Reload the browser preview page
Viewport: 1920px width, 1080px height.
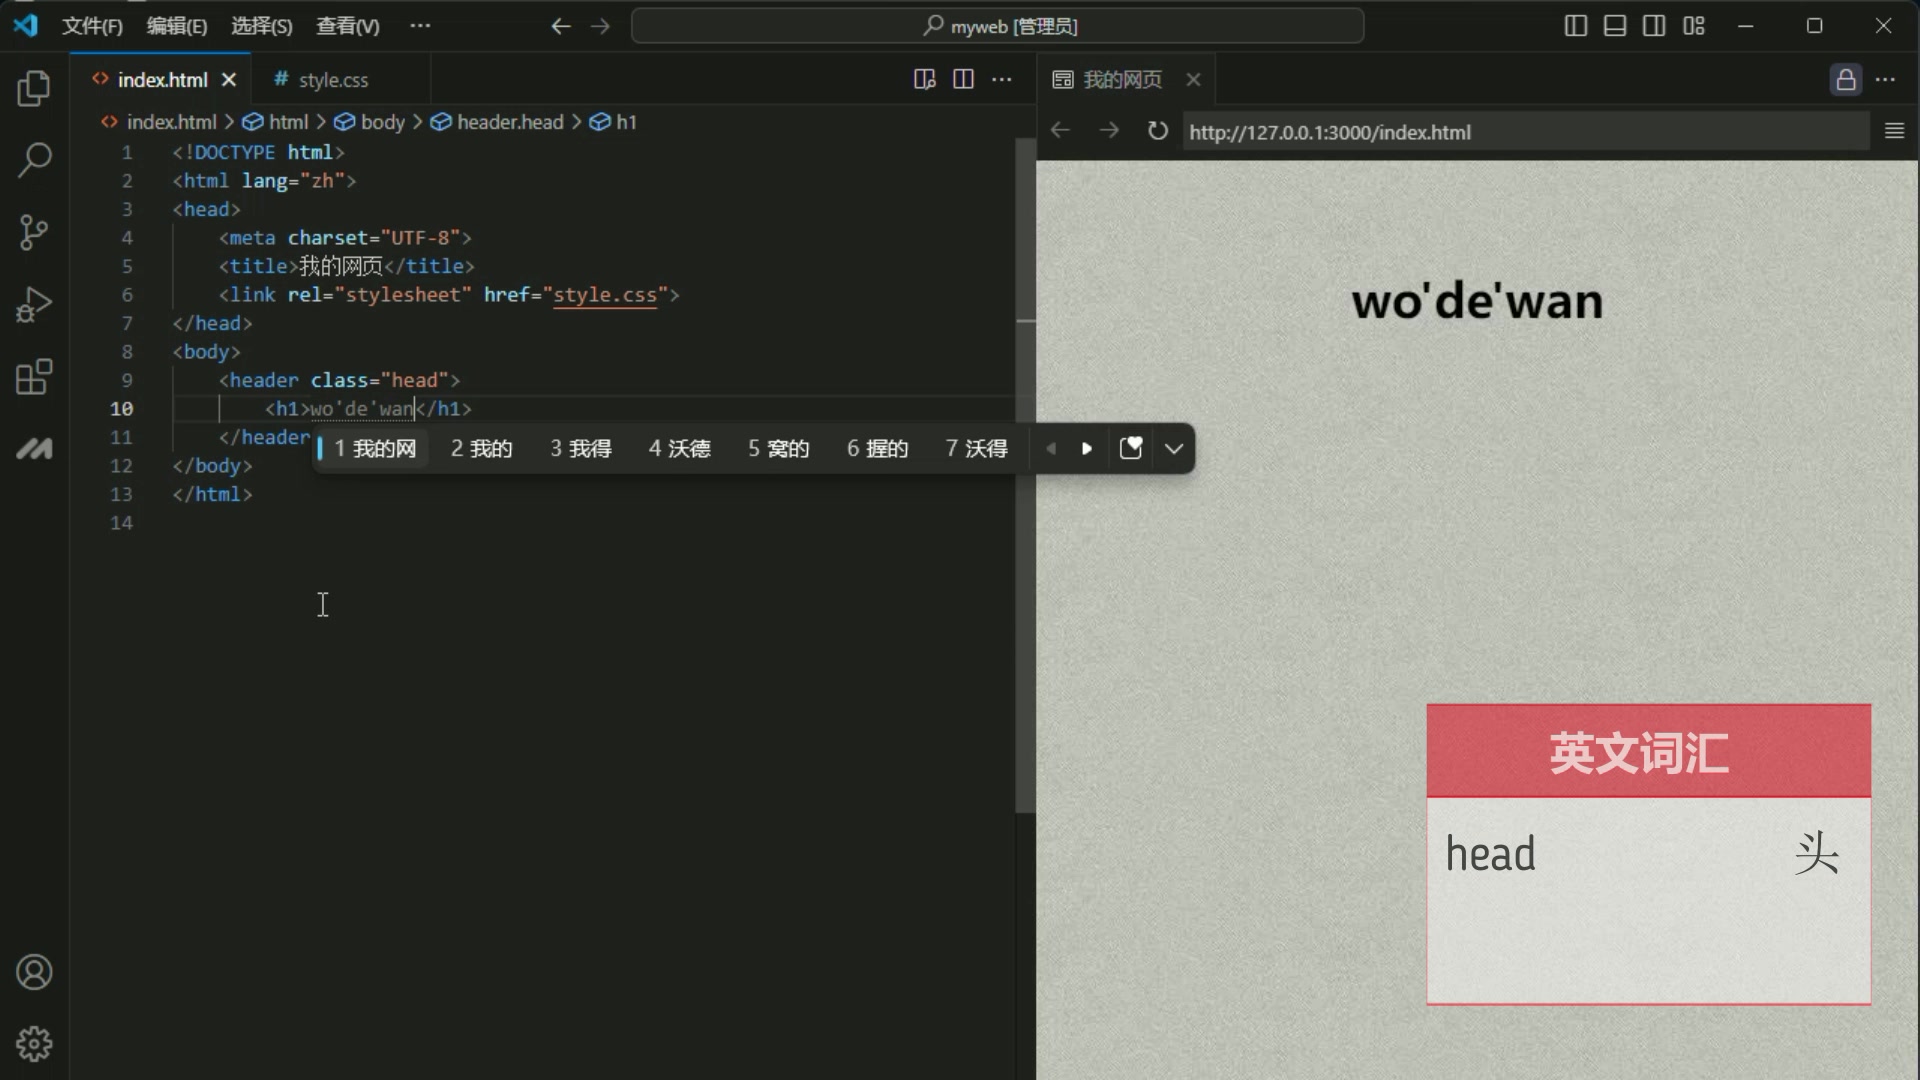click(1157, 130)
